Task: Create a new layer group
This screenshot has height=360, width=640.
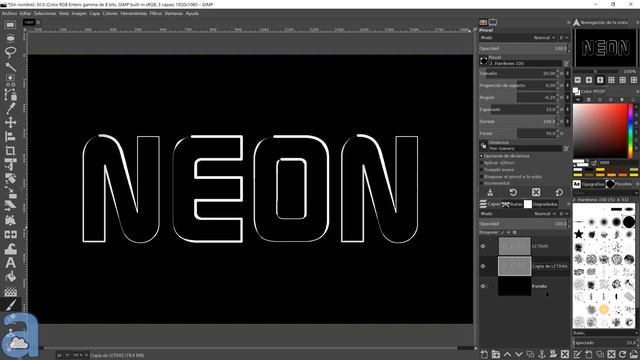Action: (x=496, y=354)
